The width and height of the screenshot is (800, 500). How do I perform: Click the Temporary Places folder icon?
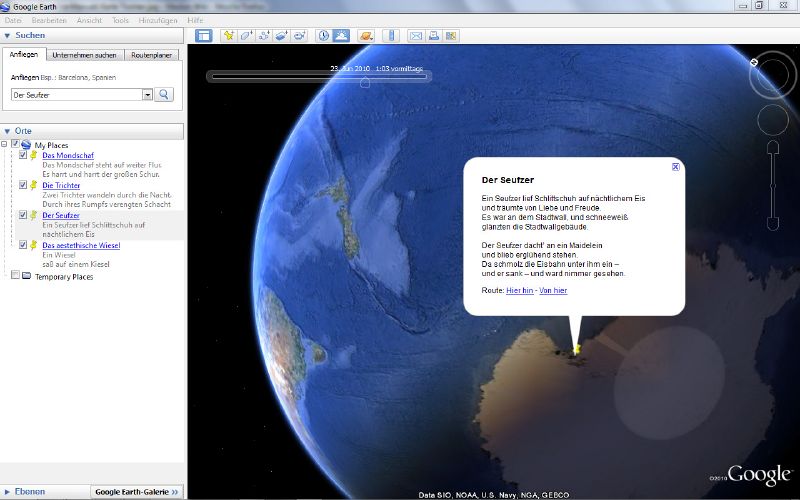27,276
